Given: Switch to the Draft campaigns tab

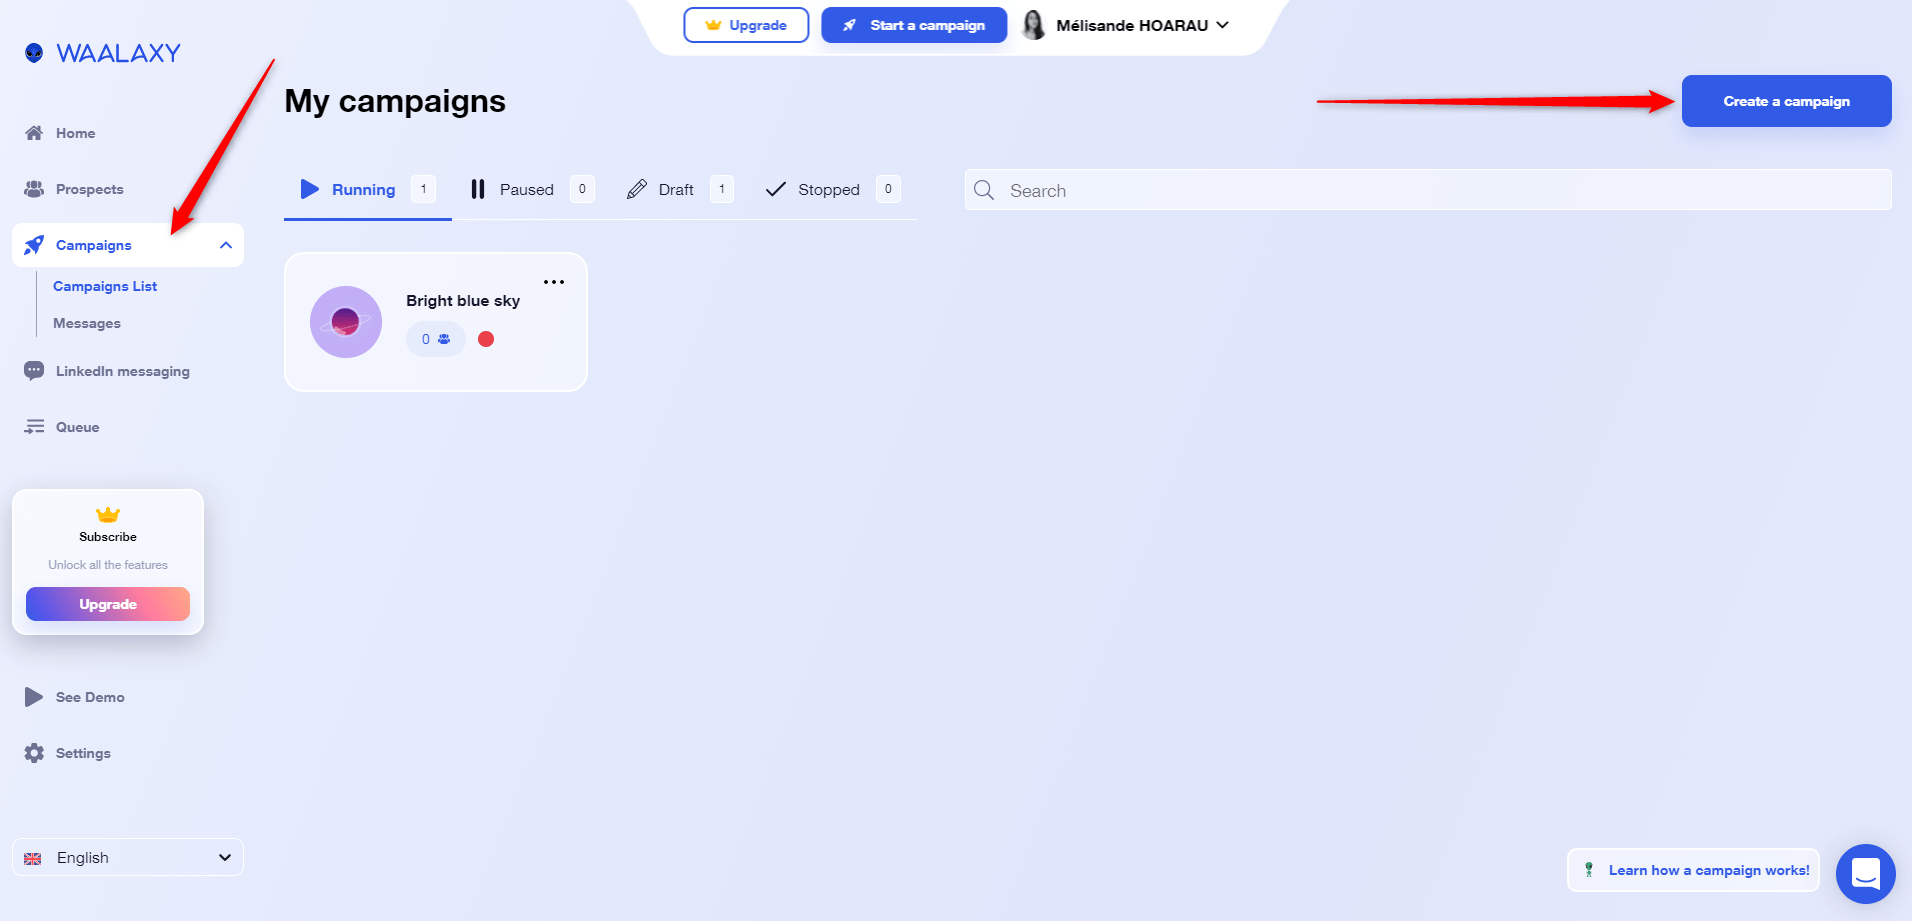Looking at the screenshot, I should [x=680, y=189].
